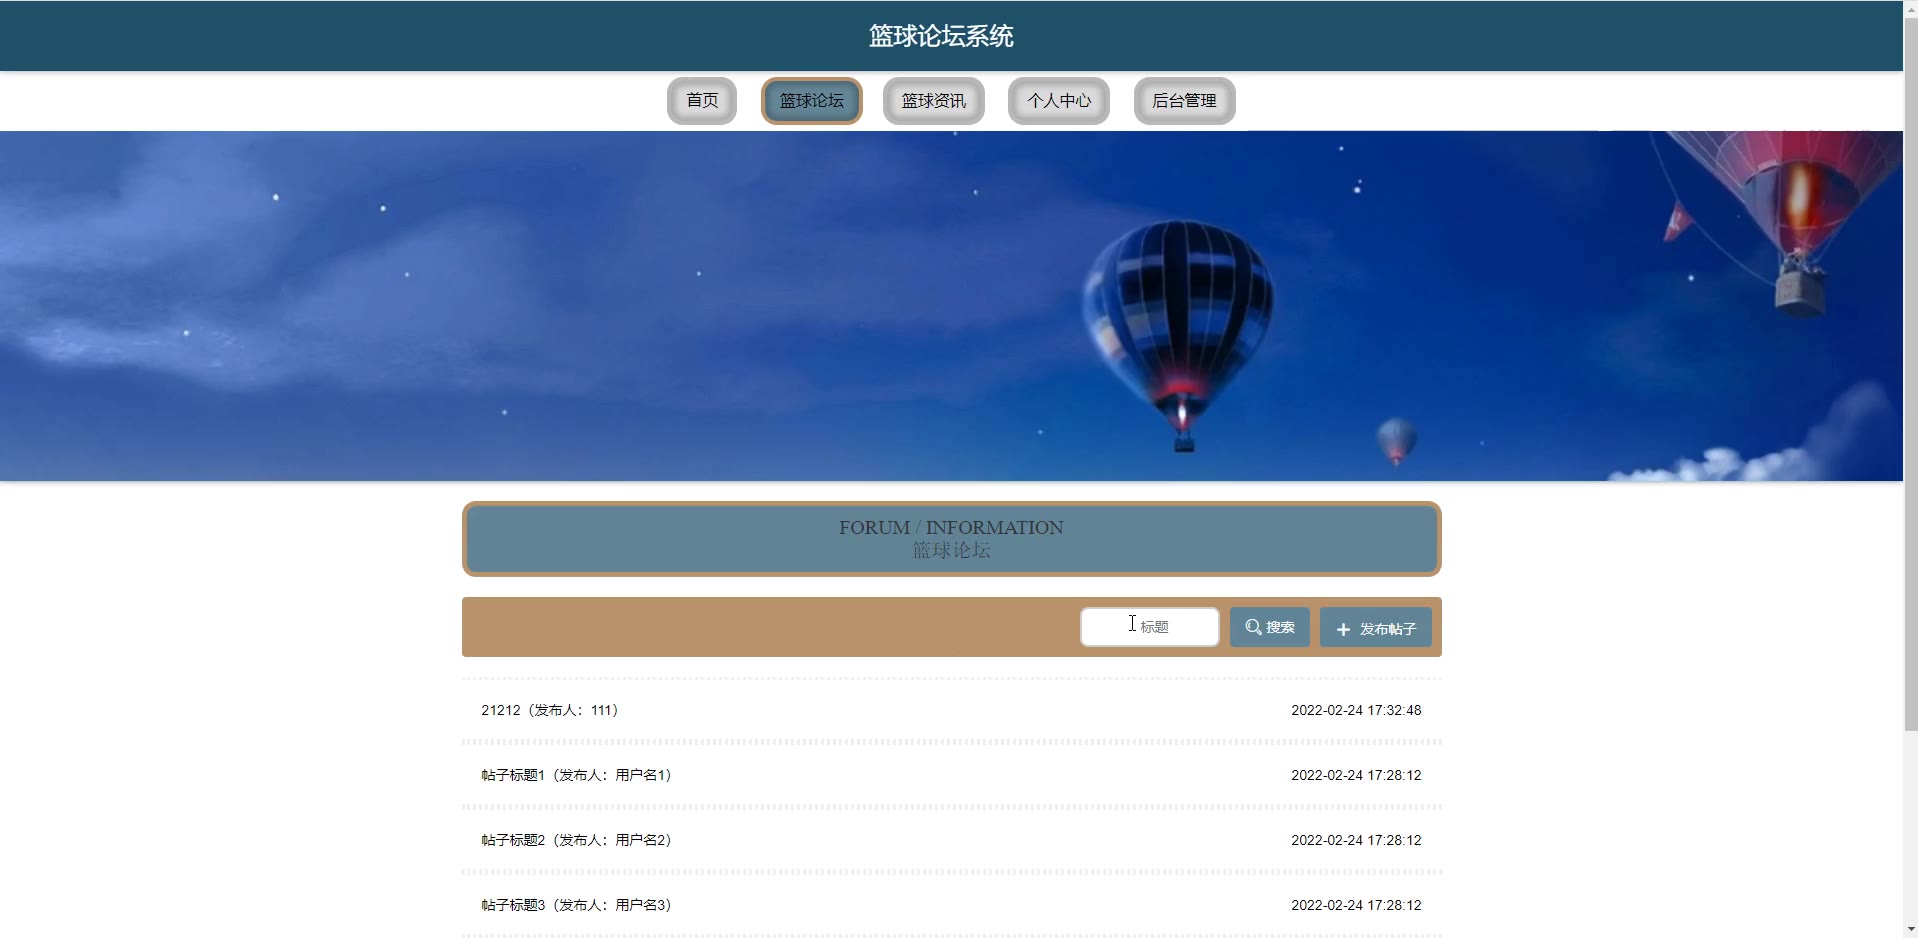
Task: Open the post titled 21212
Action: tap(951, 710)
